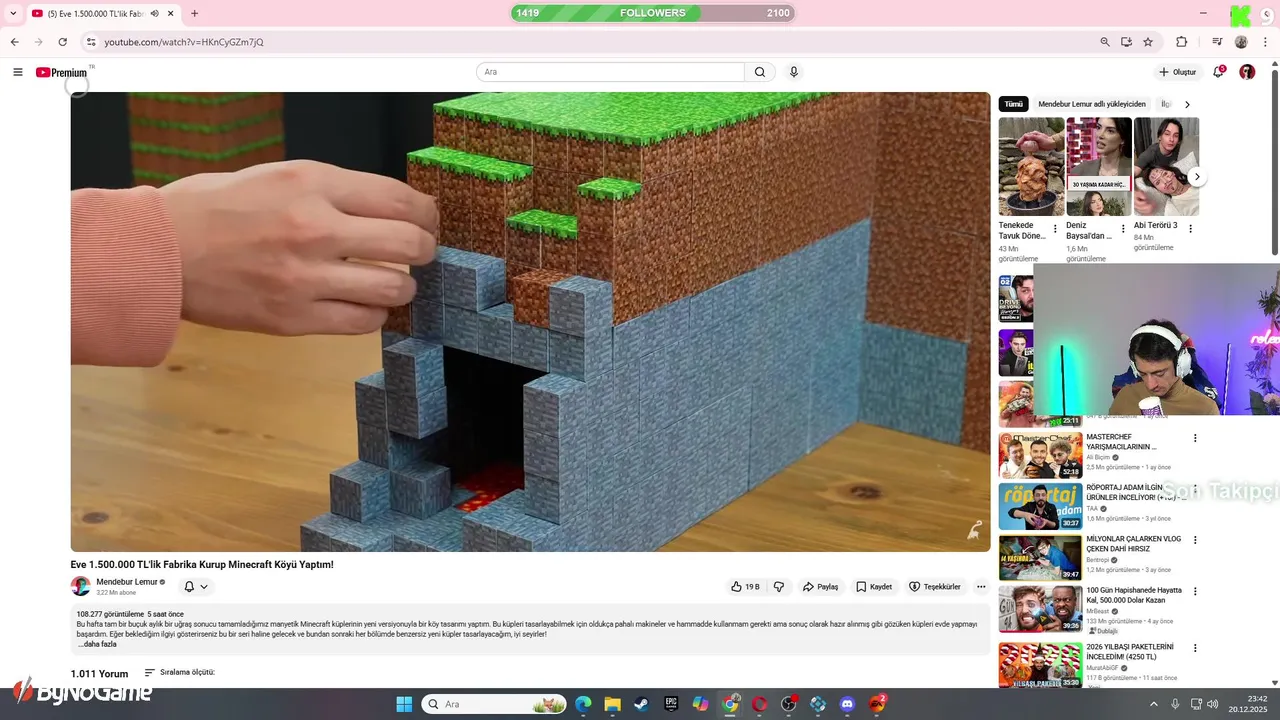Open Mendebur Lemur channel avatar

[80, 586]
